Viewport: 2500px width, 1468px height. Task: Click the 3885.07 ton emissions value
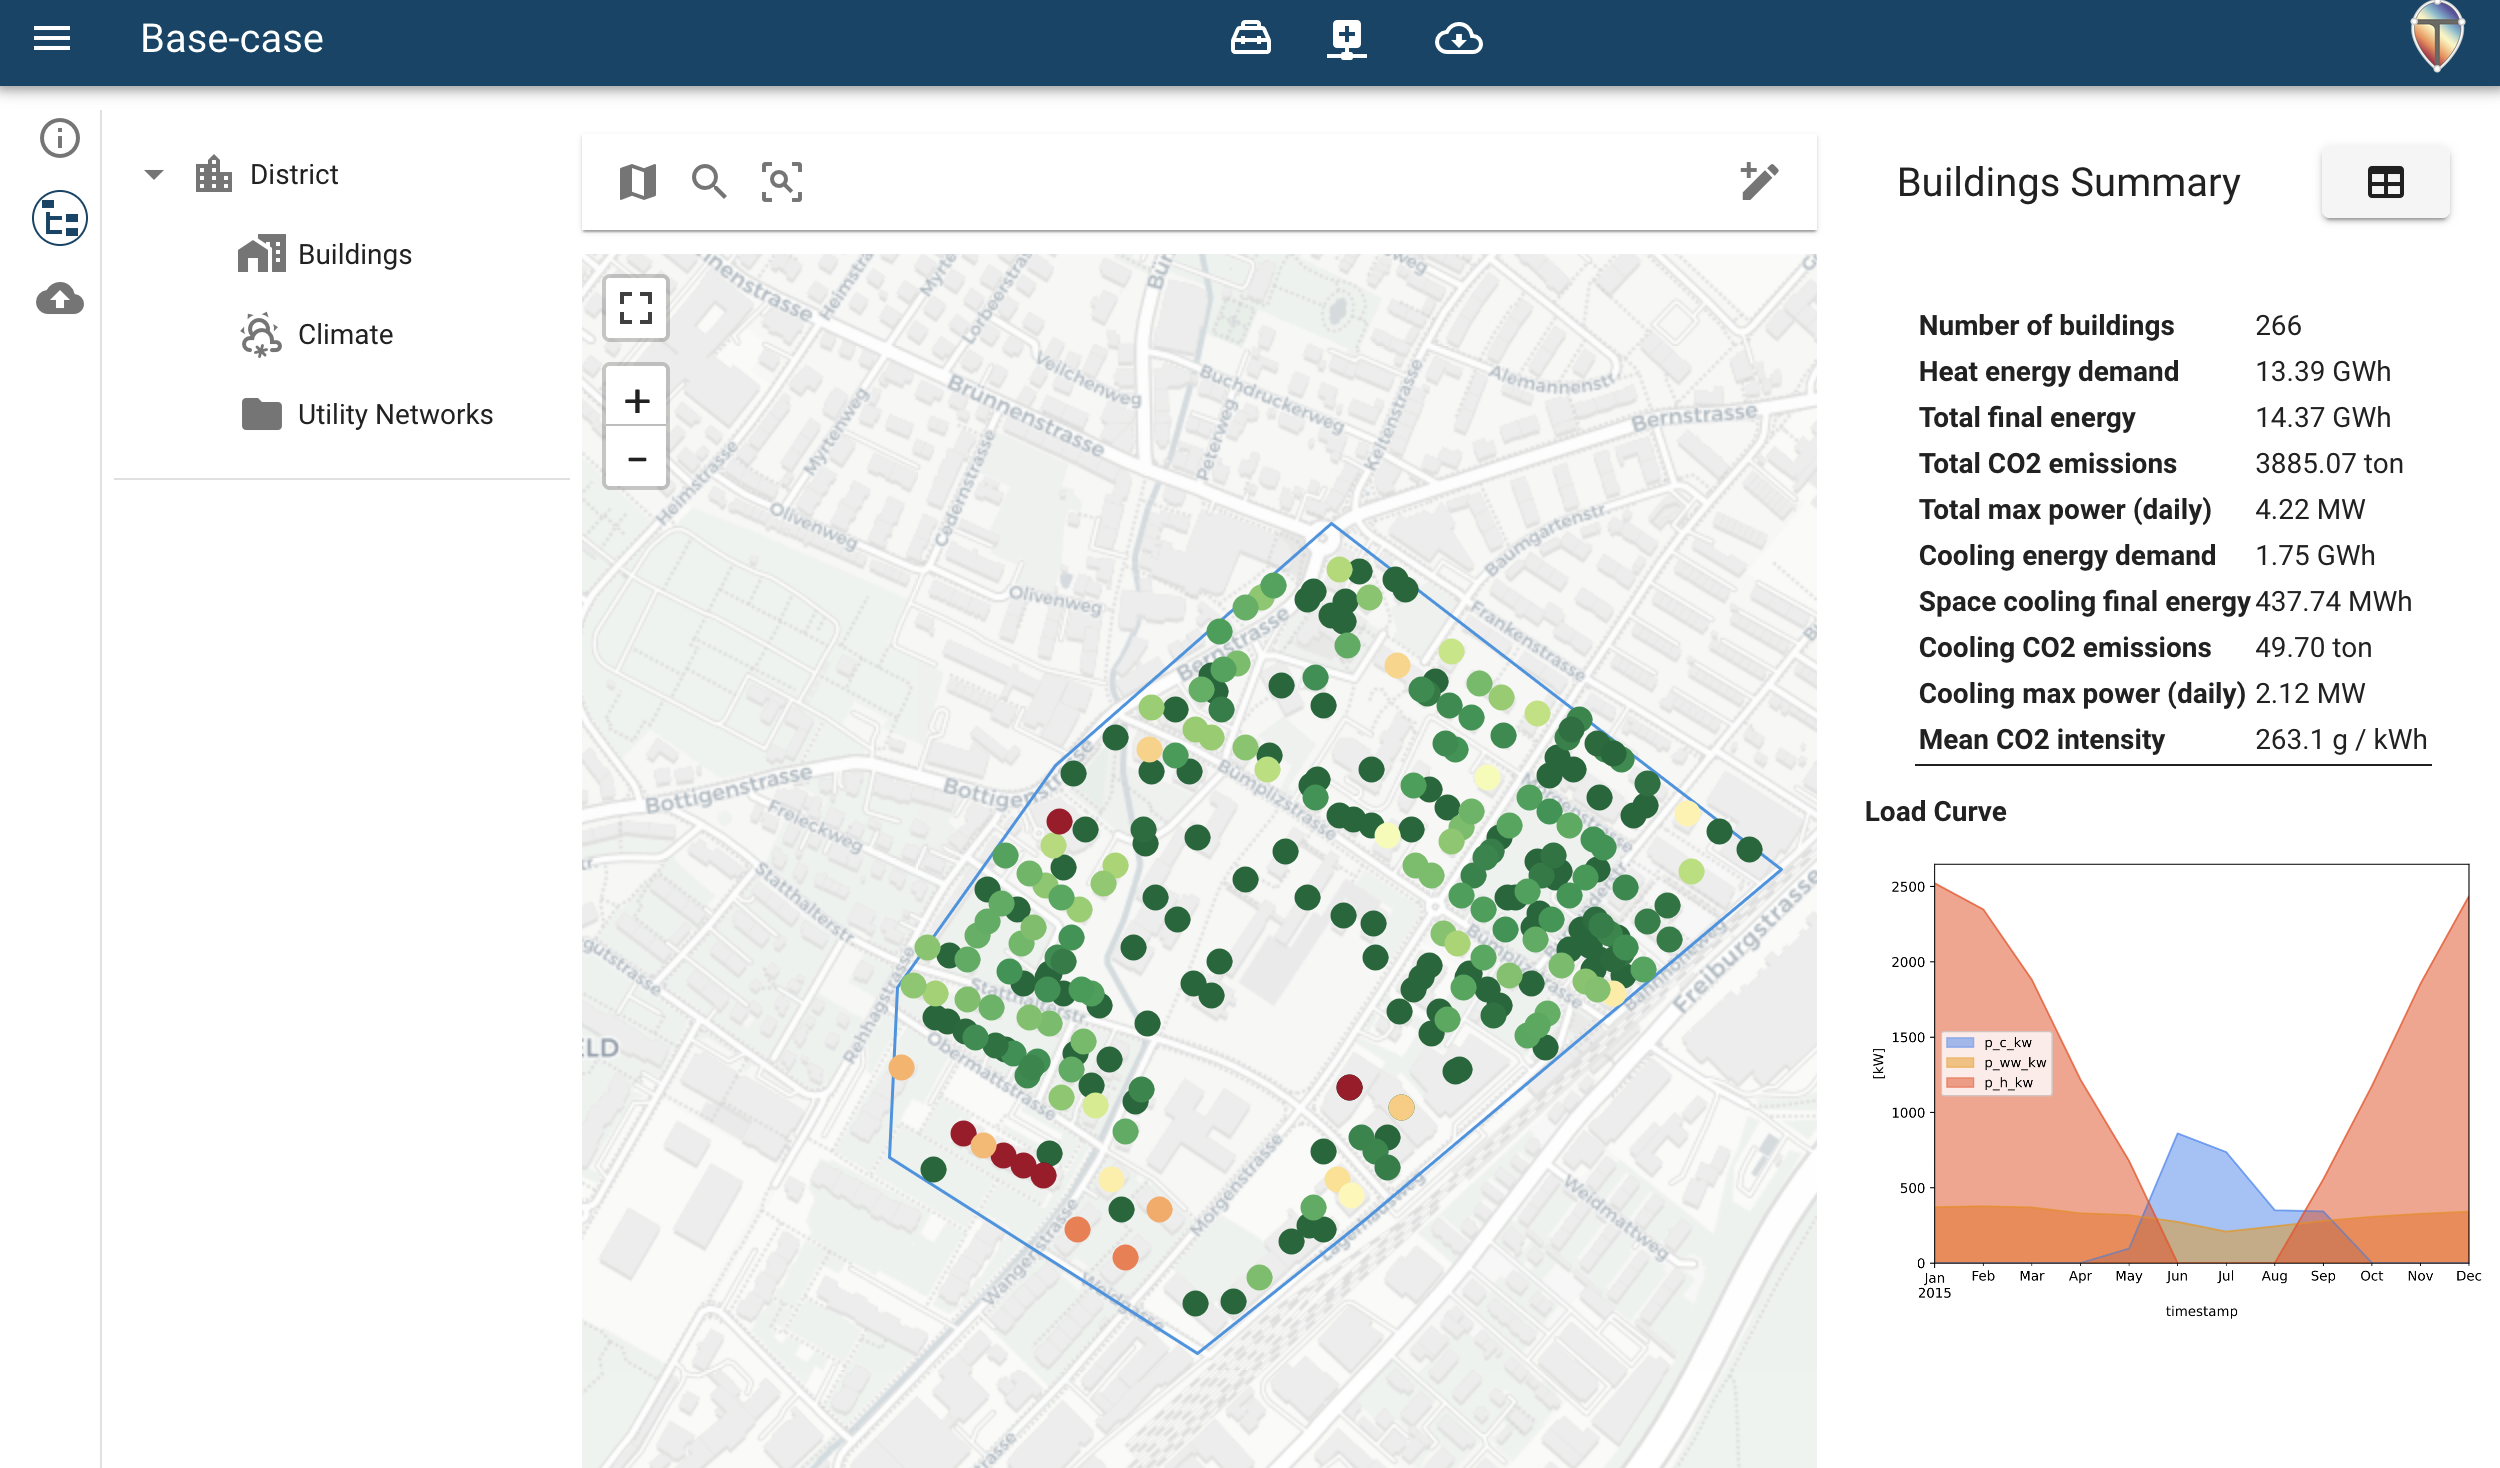coord(2329,463)
